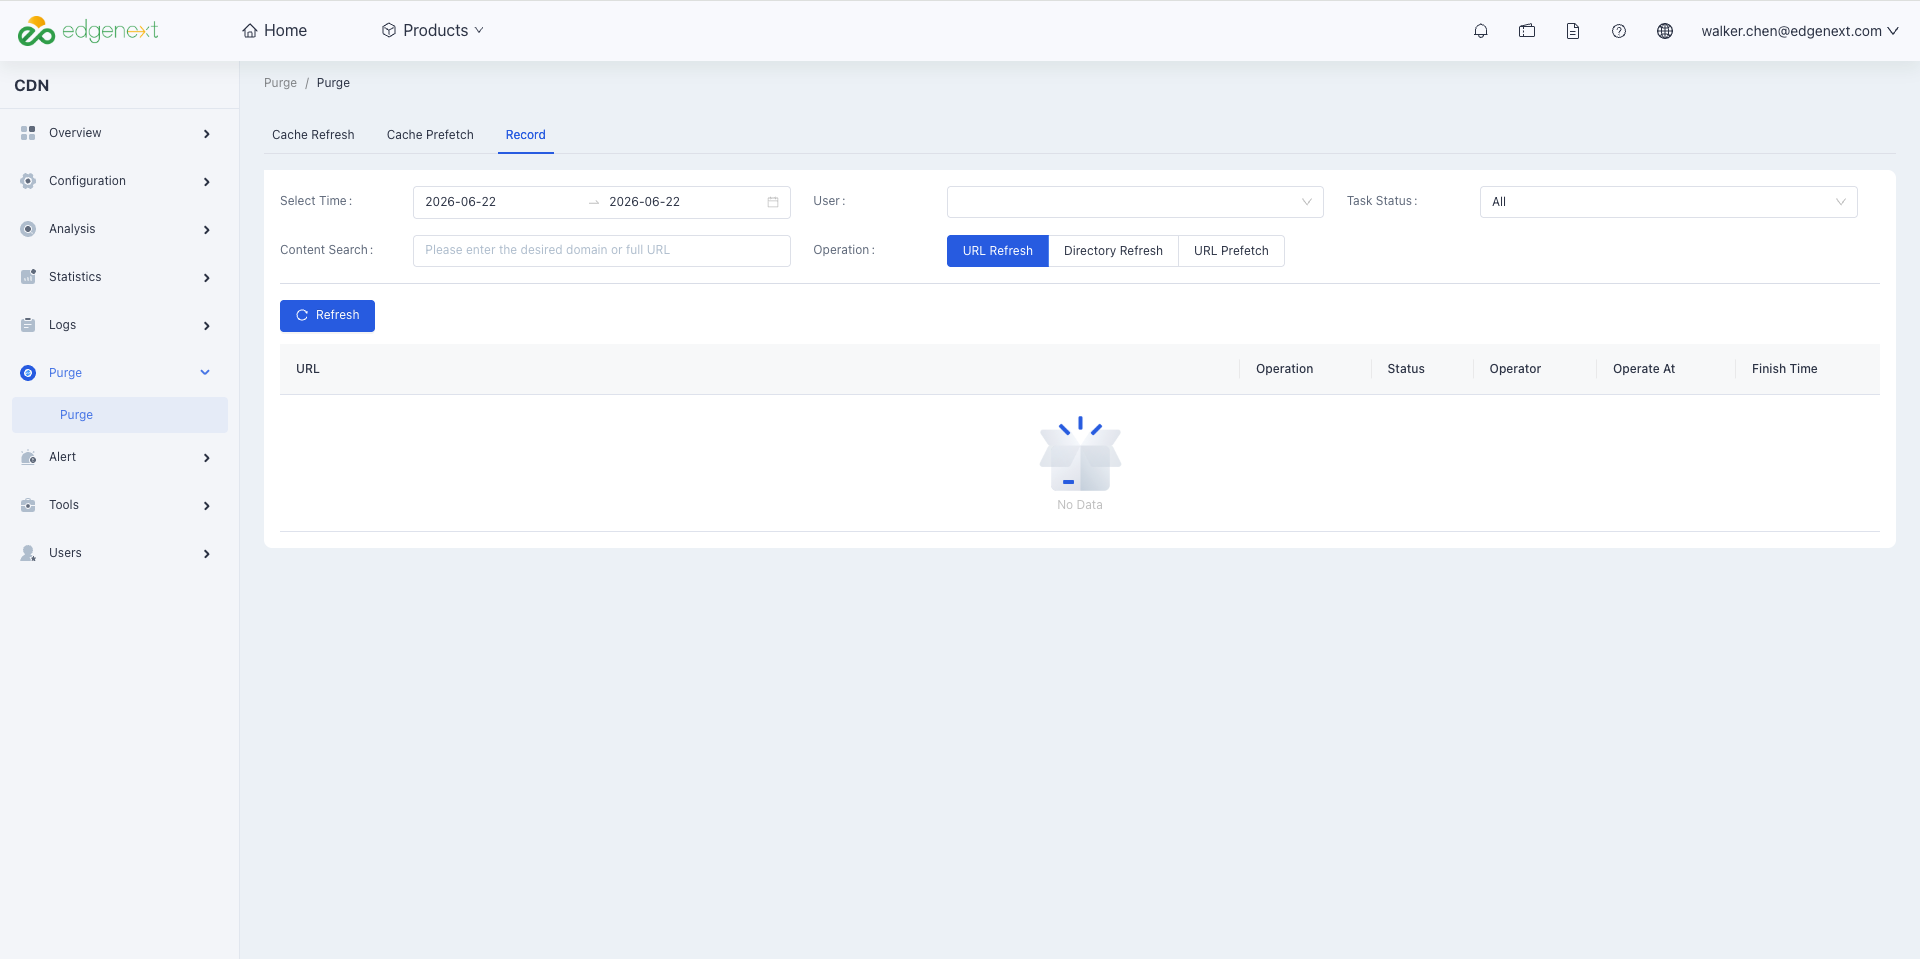Open the Task Status dropdown showing All
The image size is (1920, 959).
pyautogui.click(x=1668, y=202)
